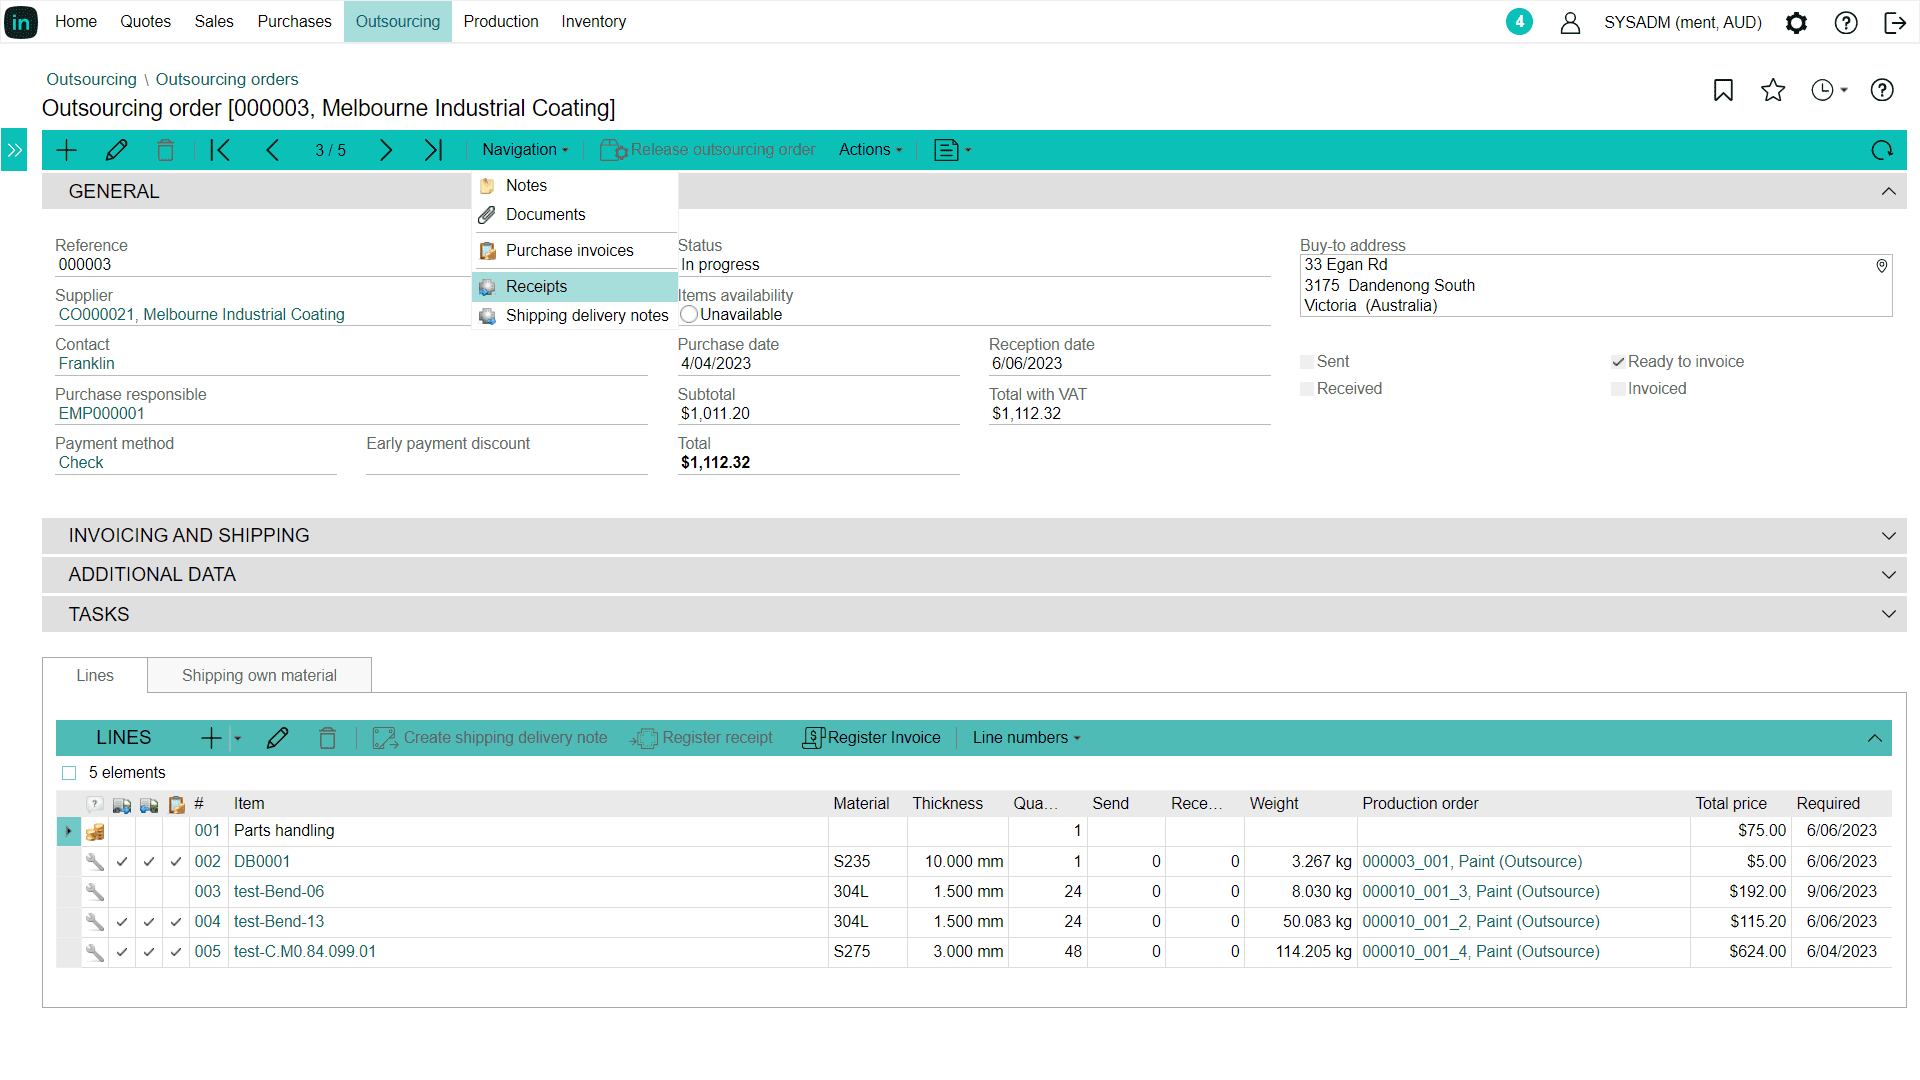The image size is (1920, 1080).
Task: Open the Line numbers dropdown
Action: point(1026,738)
